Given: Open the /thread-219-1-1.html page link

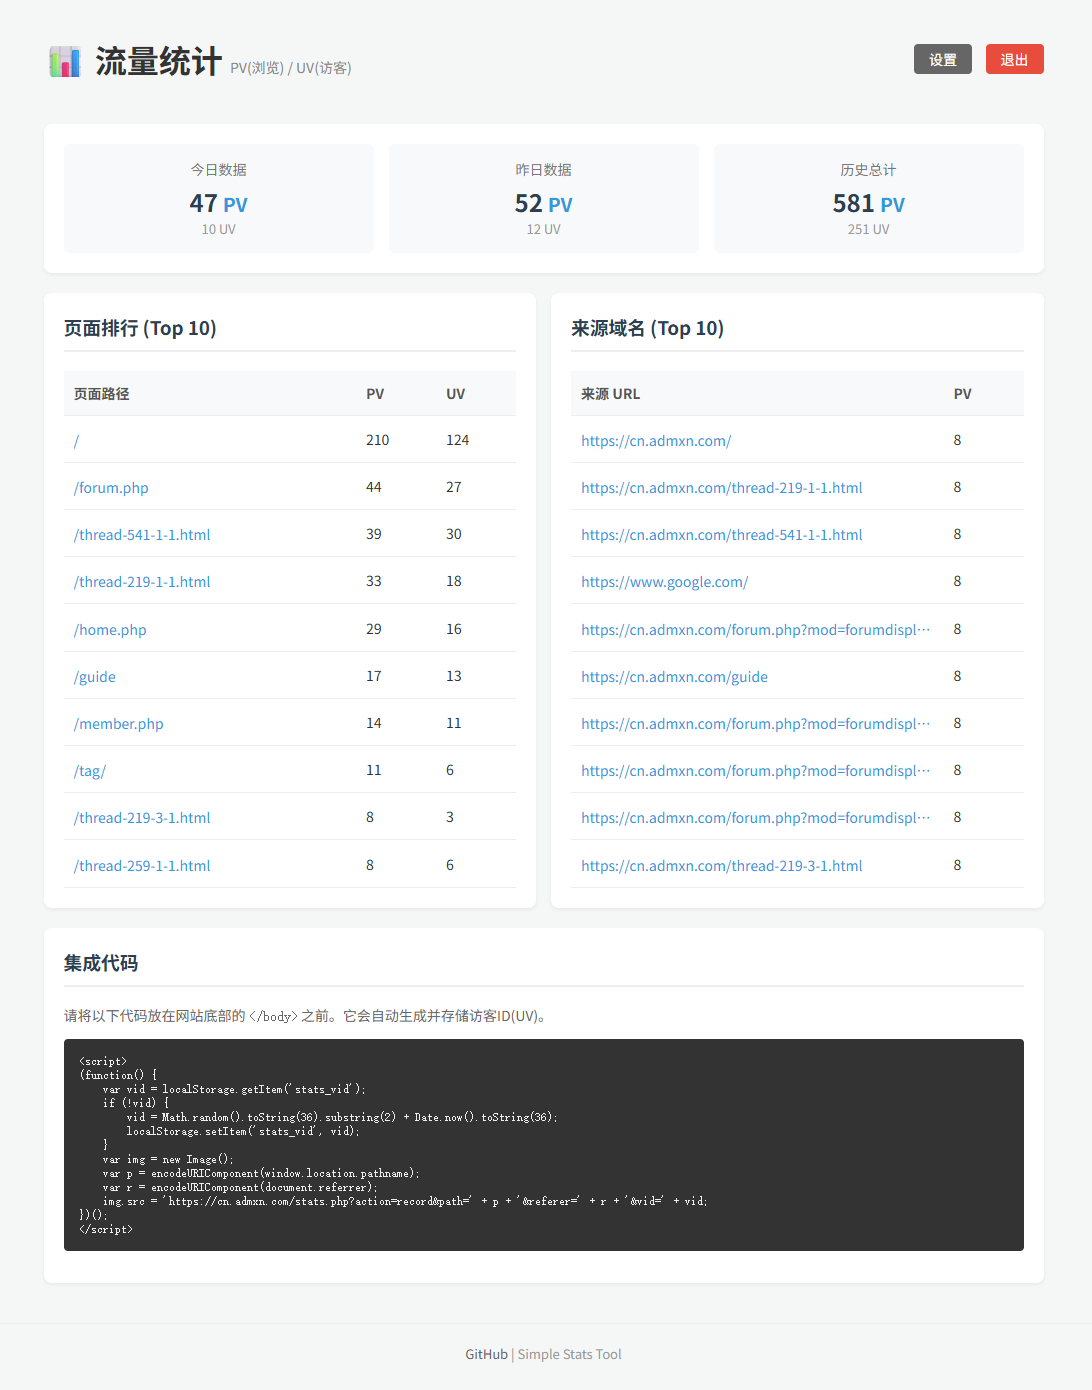Looking at the screenshot, I should (142, 581).
